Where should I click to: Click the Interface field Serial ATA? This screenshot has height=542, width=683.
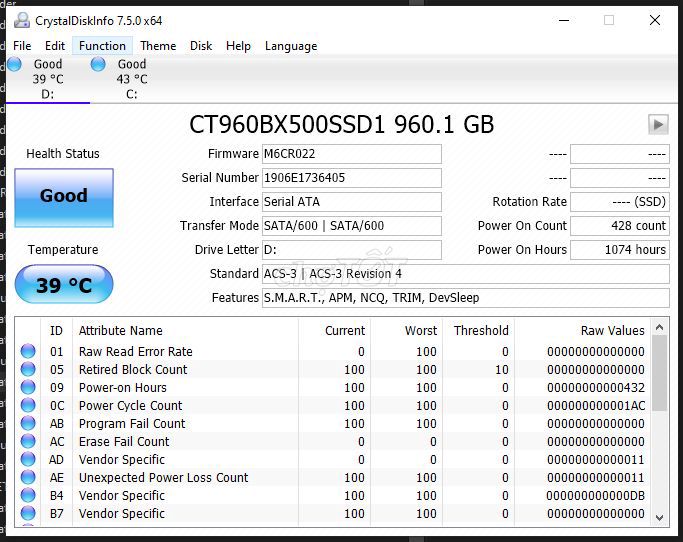coord(352,202)
